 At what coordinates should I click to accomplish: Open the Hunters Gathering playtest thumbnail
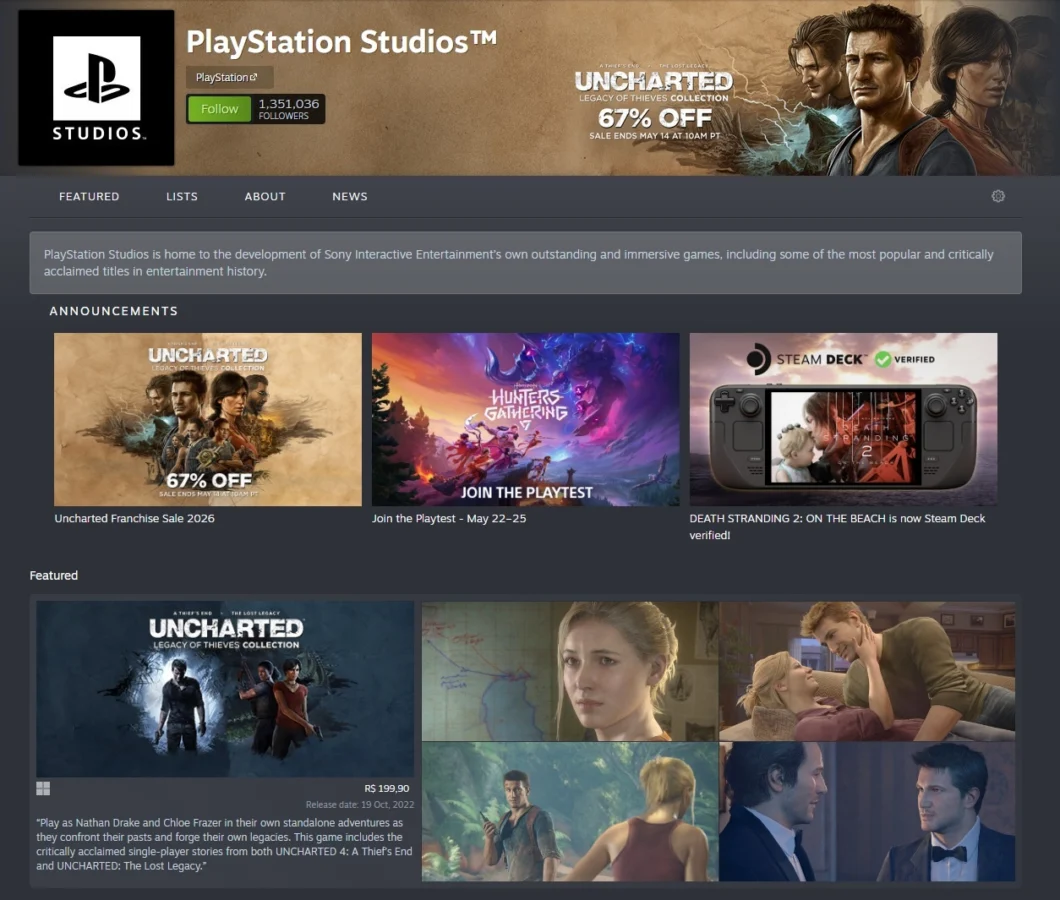coord(525,419)
